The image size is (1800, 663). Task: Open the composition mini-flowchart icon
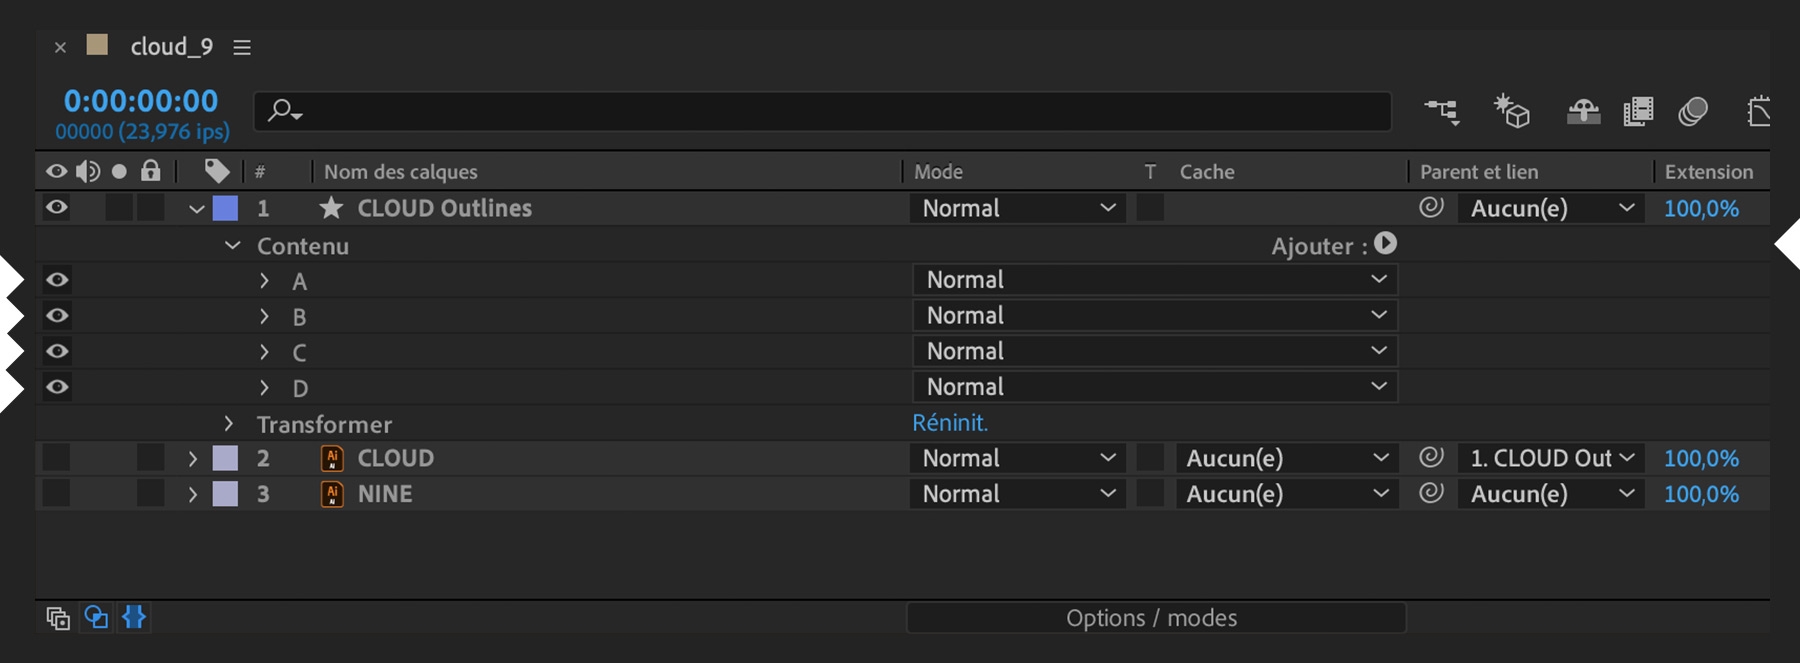(x=1441, y=111)
